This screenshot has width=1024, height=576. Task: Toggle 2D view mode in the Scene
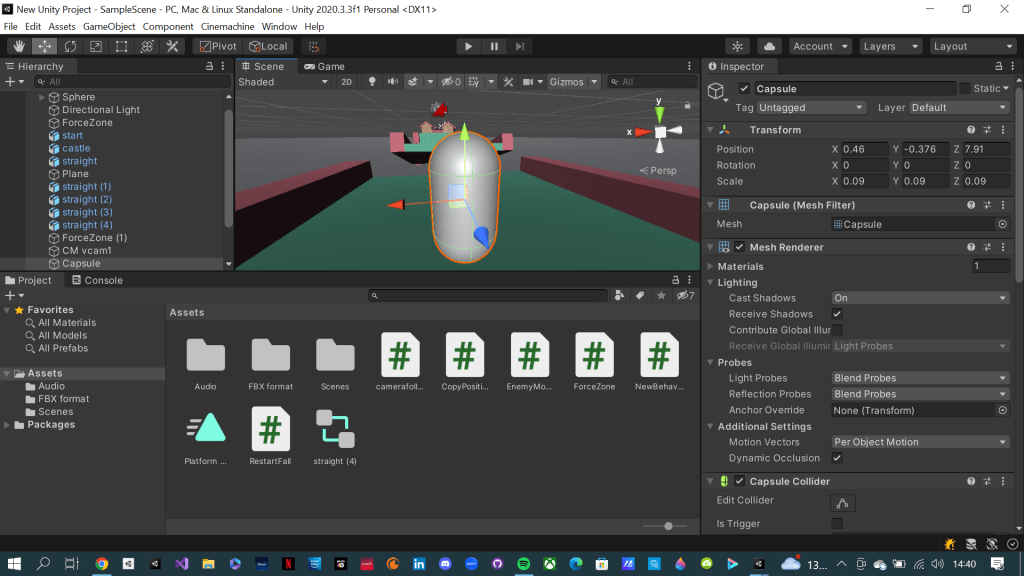(x=346, y=82)
